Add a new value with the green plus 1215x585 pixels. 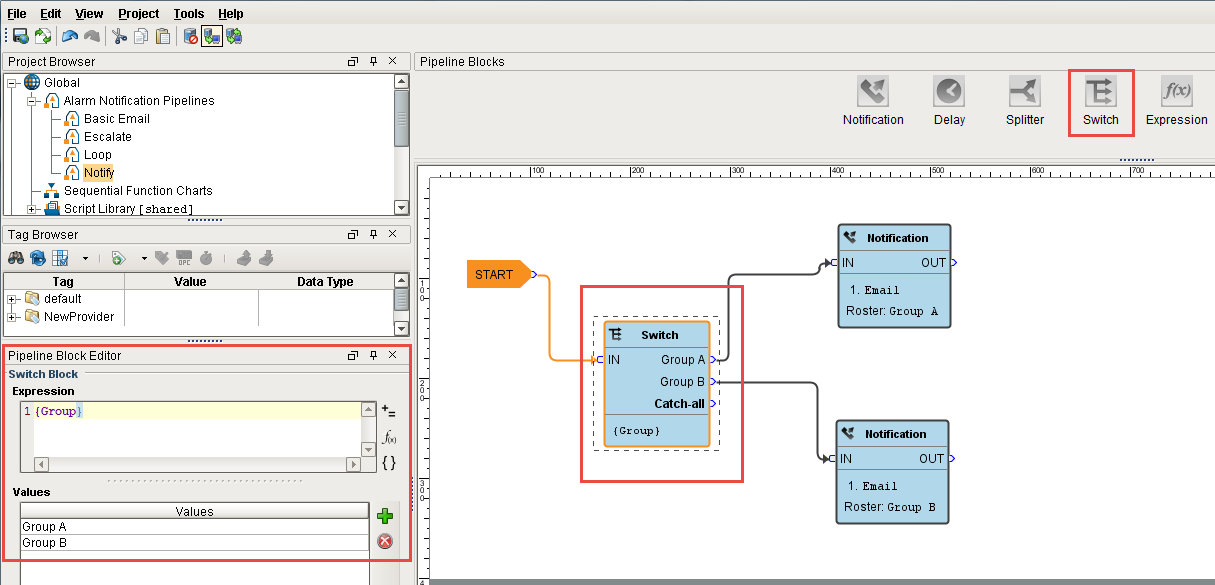point(385,516)
